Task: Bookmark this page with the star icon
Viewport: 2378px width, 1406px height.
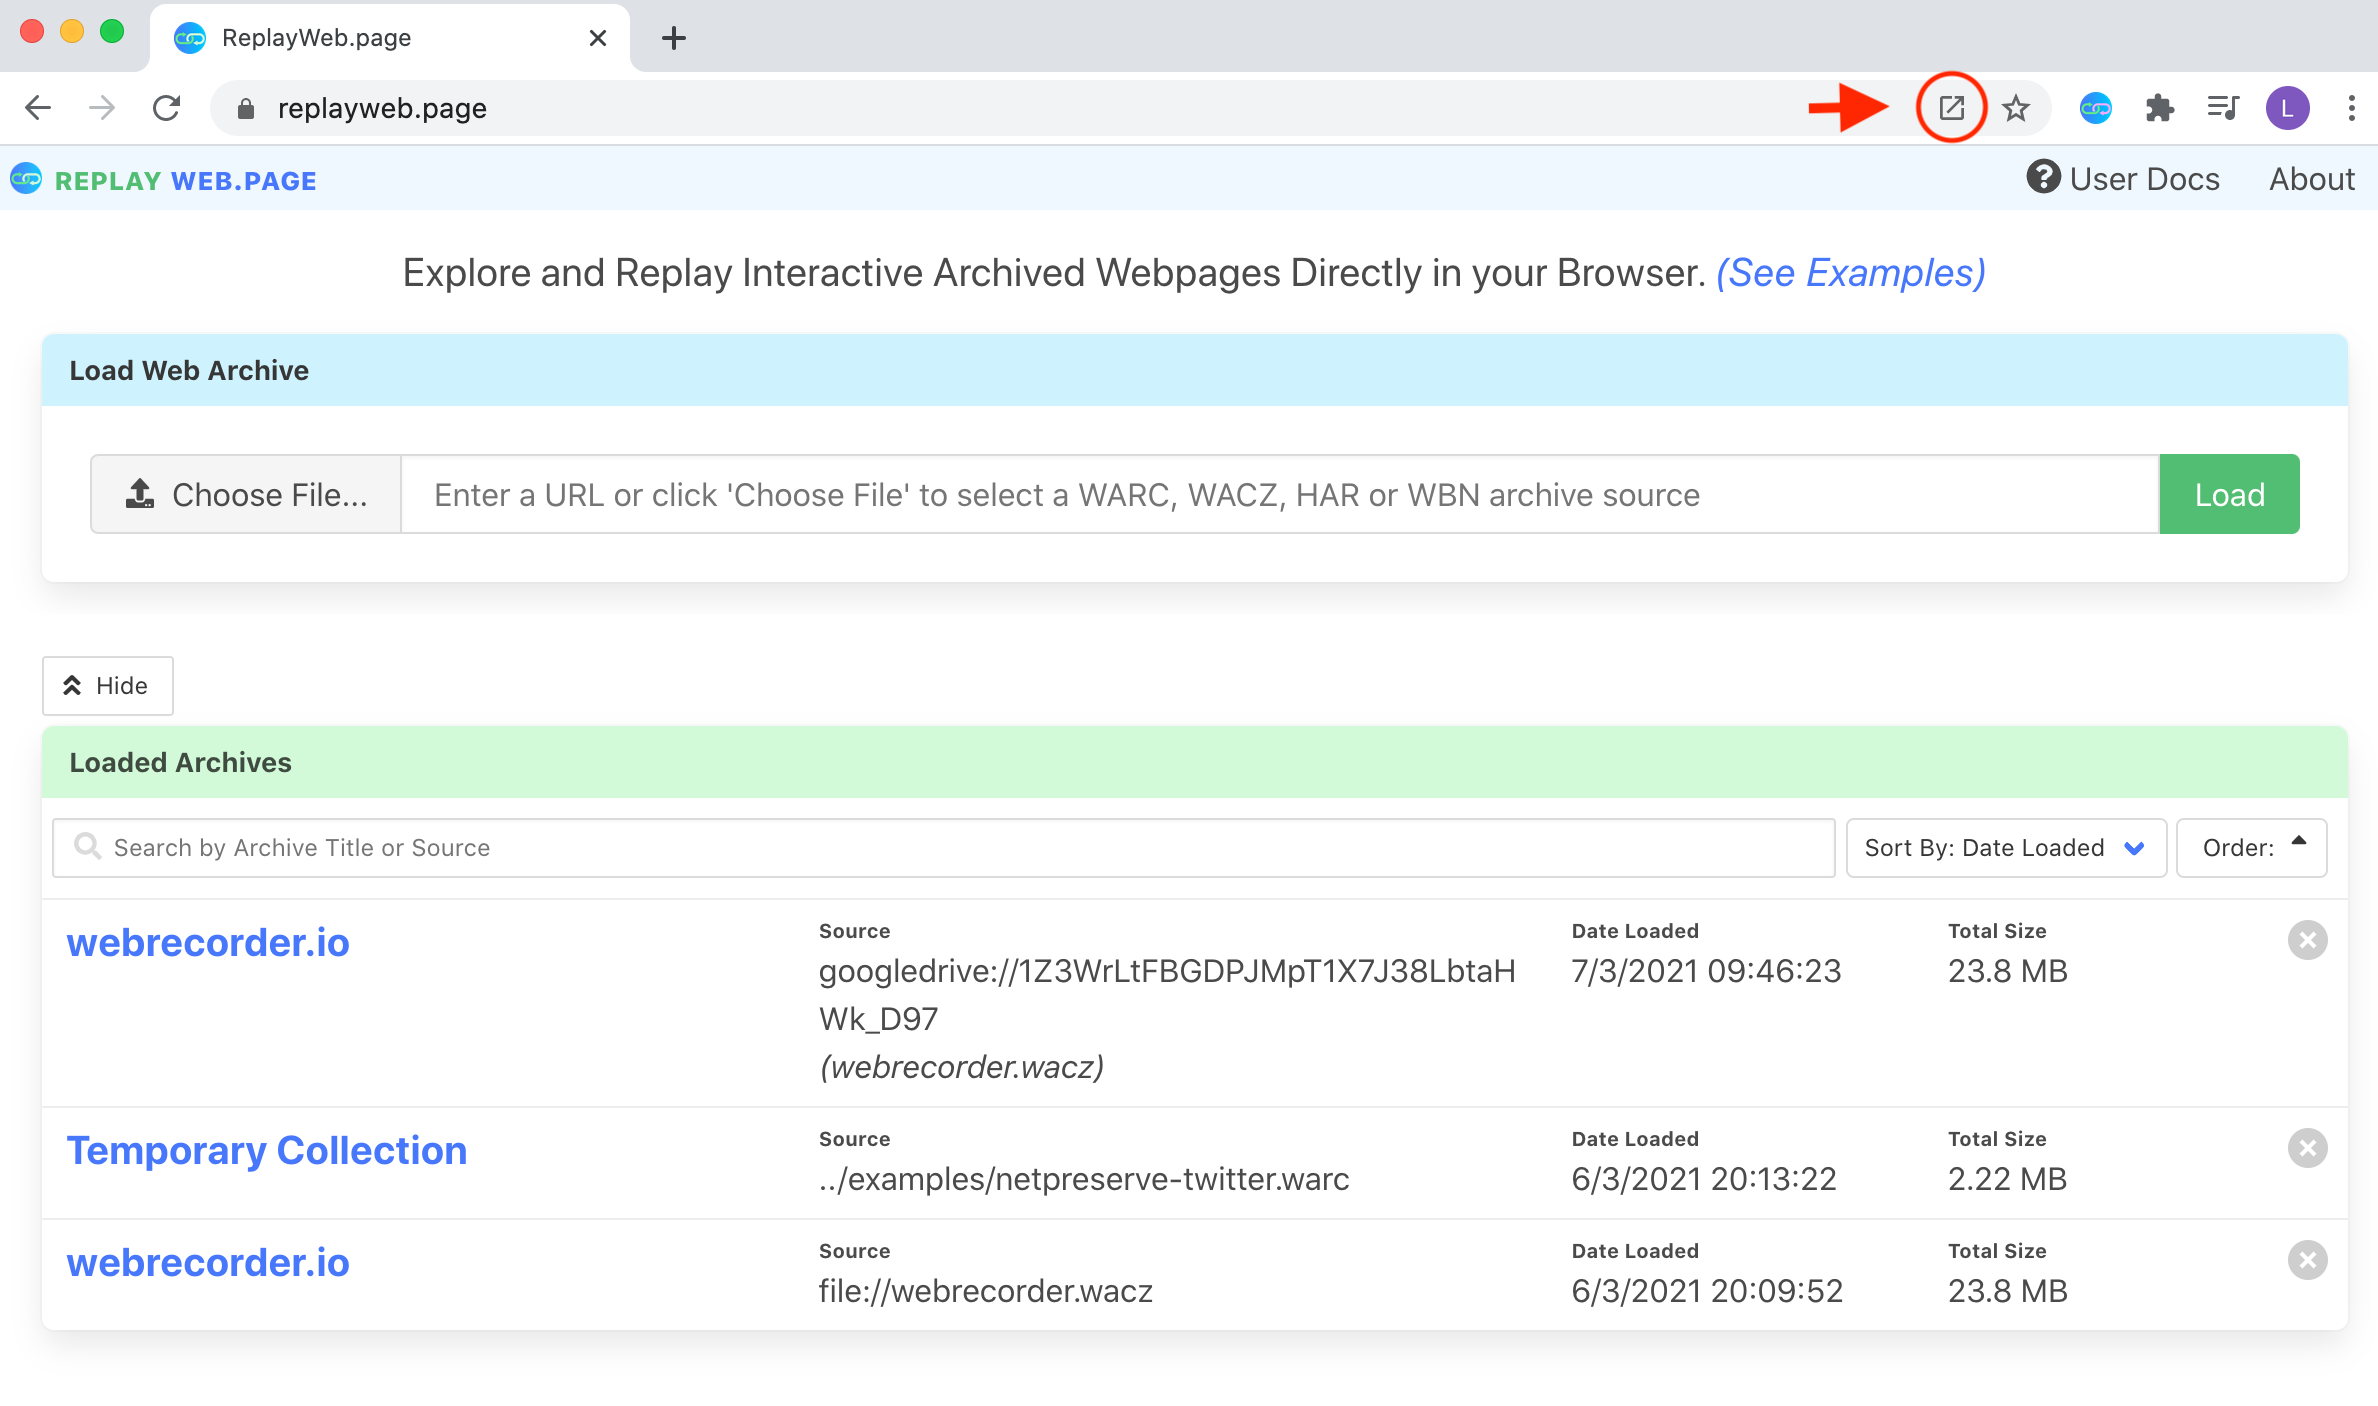Action: [2016, 108]
